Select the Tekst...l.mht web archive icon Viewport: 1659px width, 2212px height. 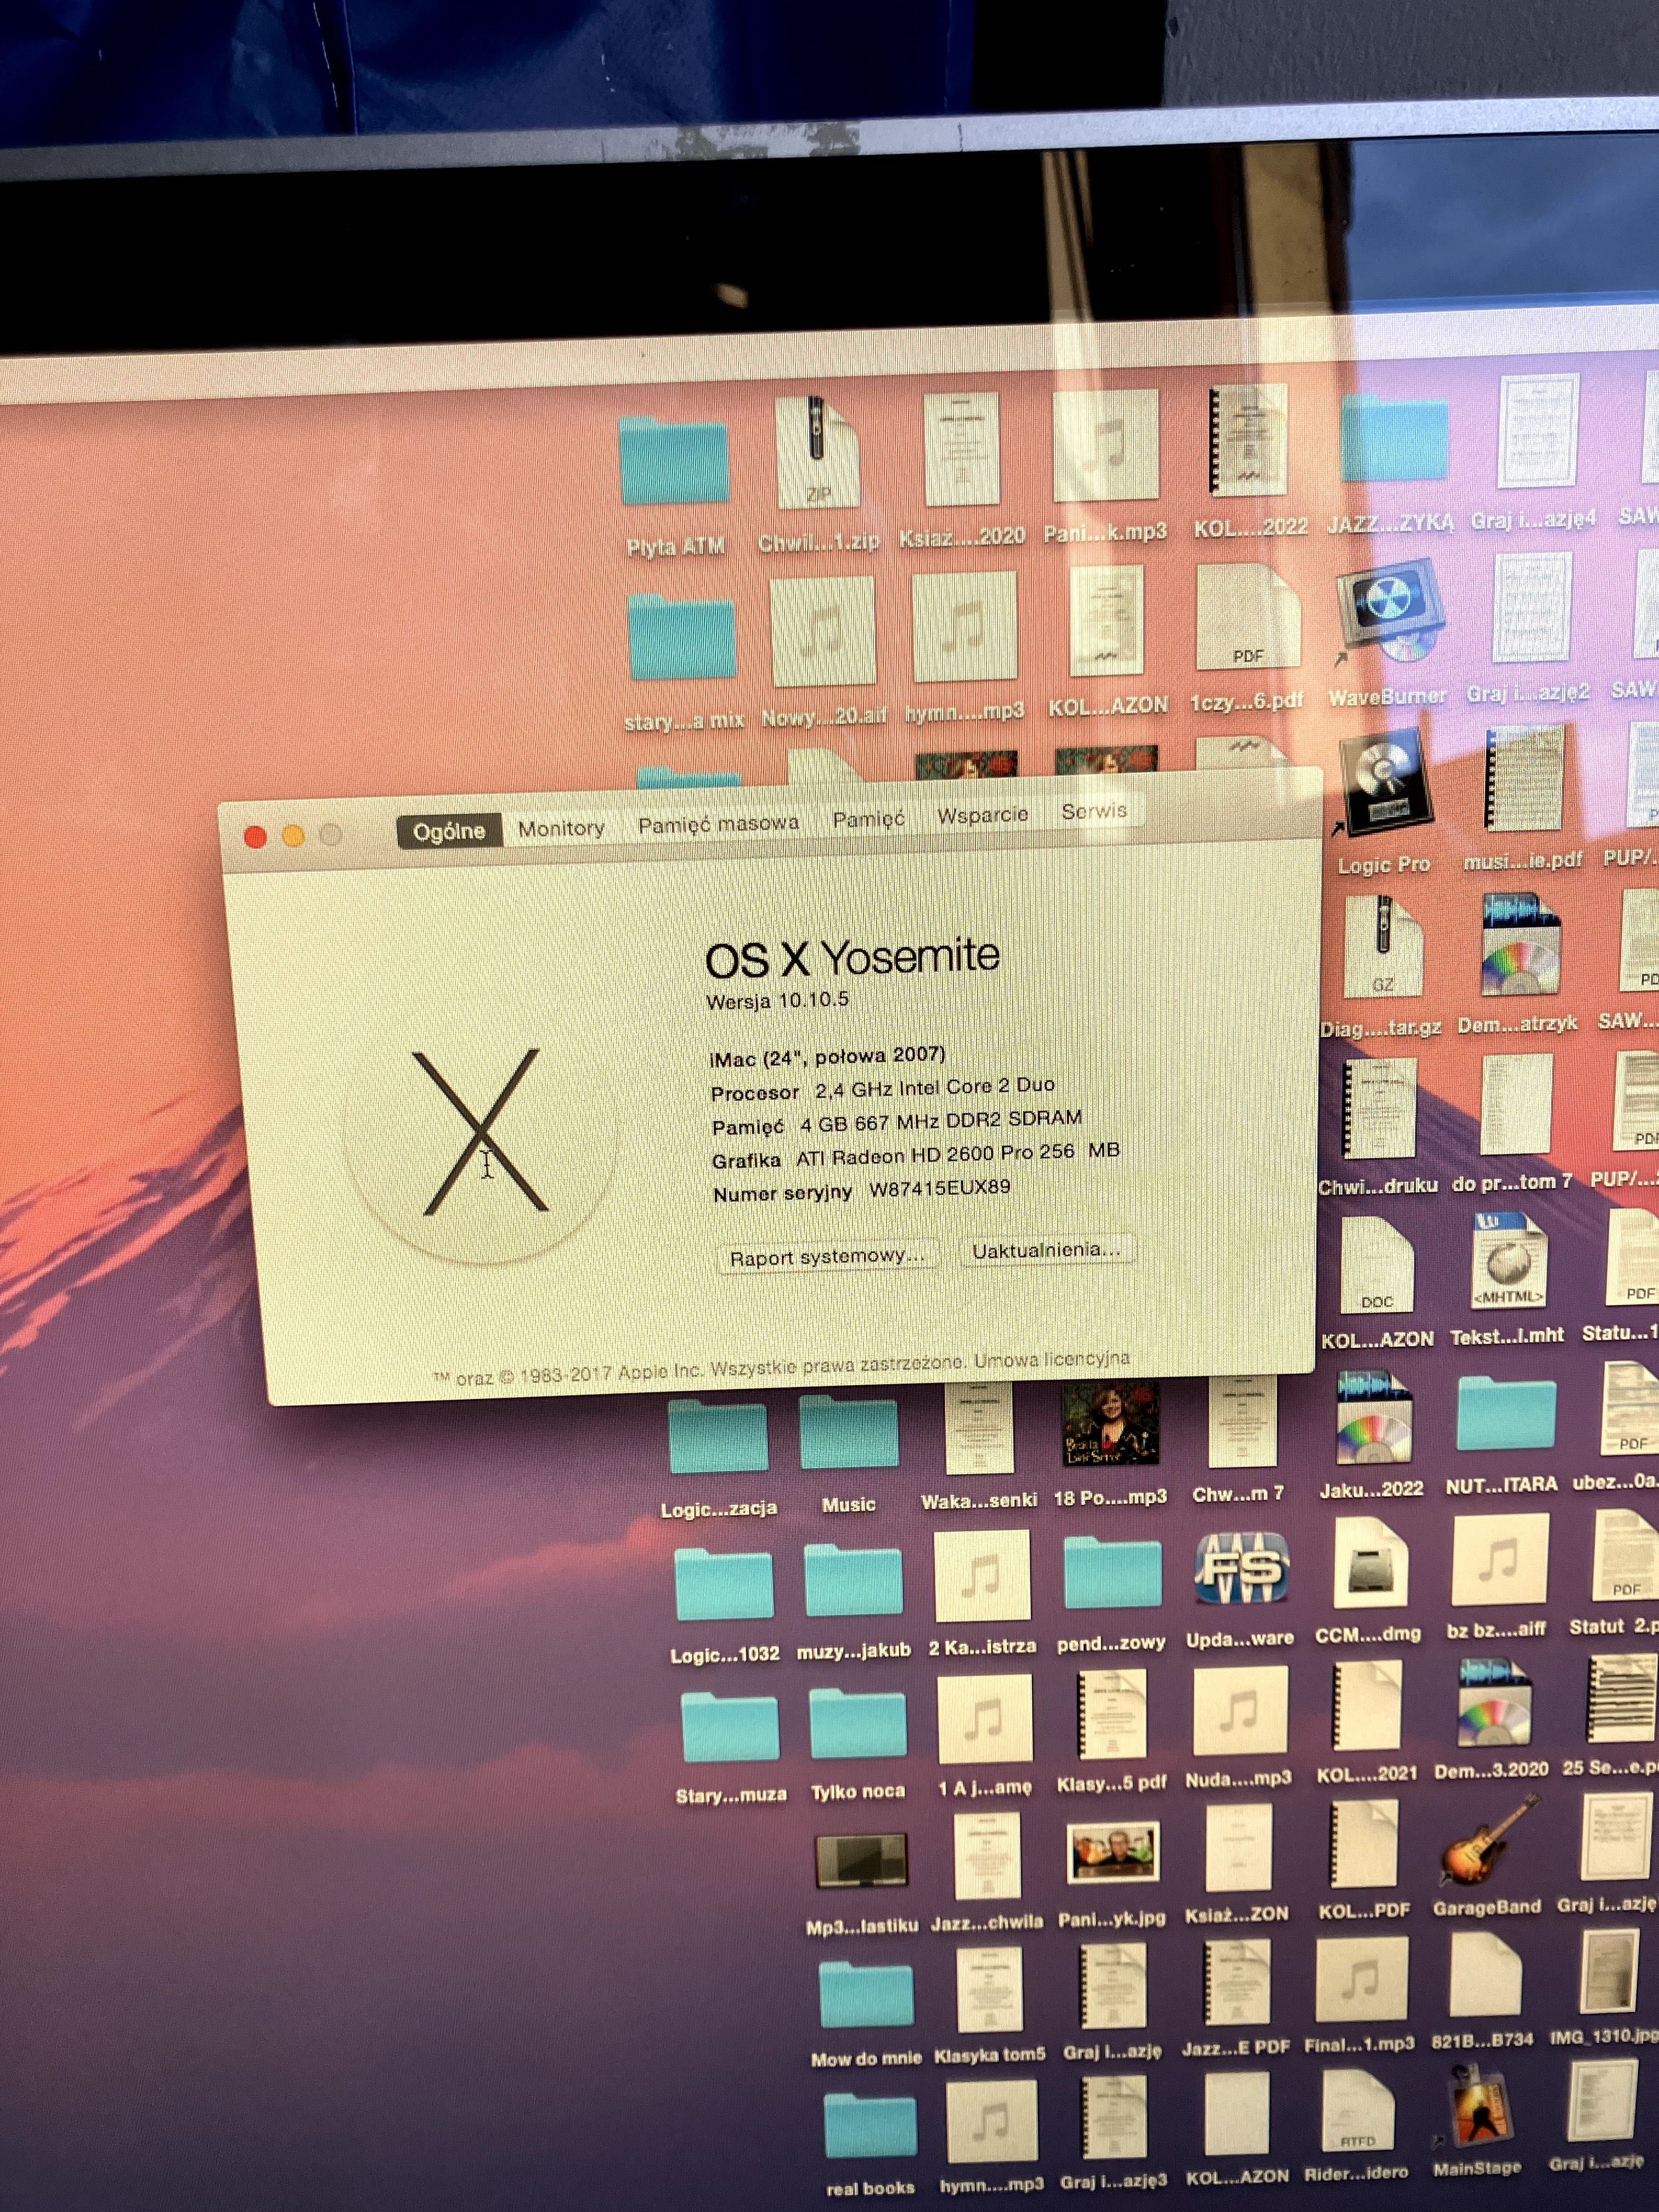[x=1508, y=1261]
